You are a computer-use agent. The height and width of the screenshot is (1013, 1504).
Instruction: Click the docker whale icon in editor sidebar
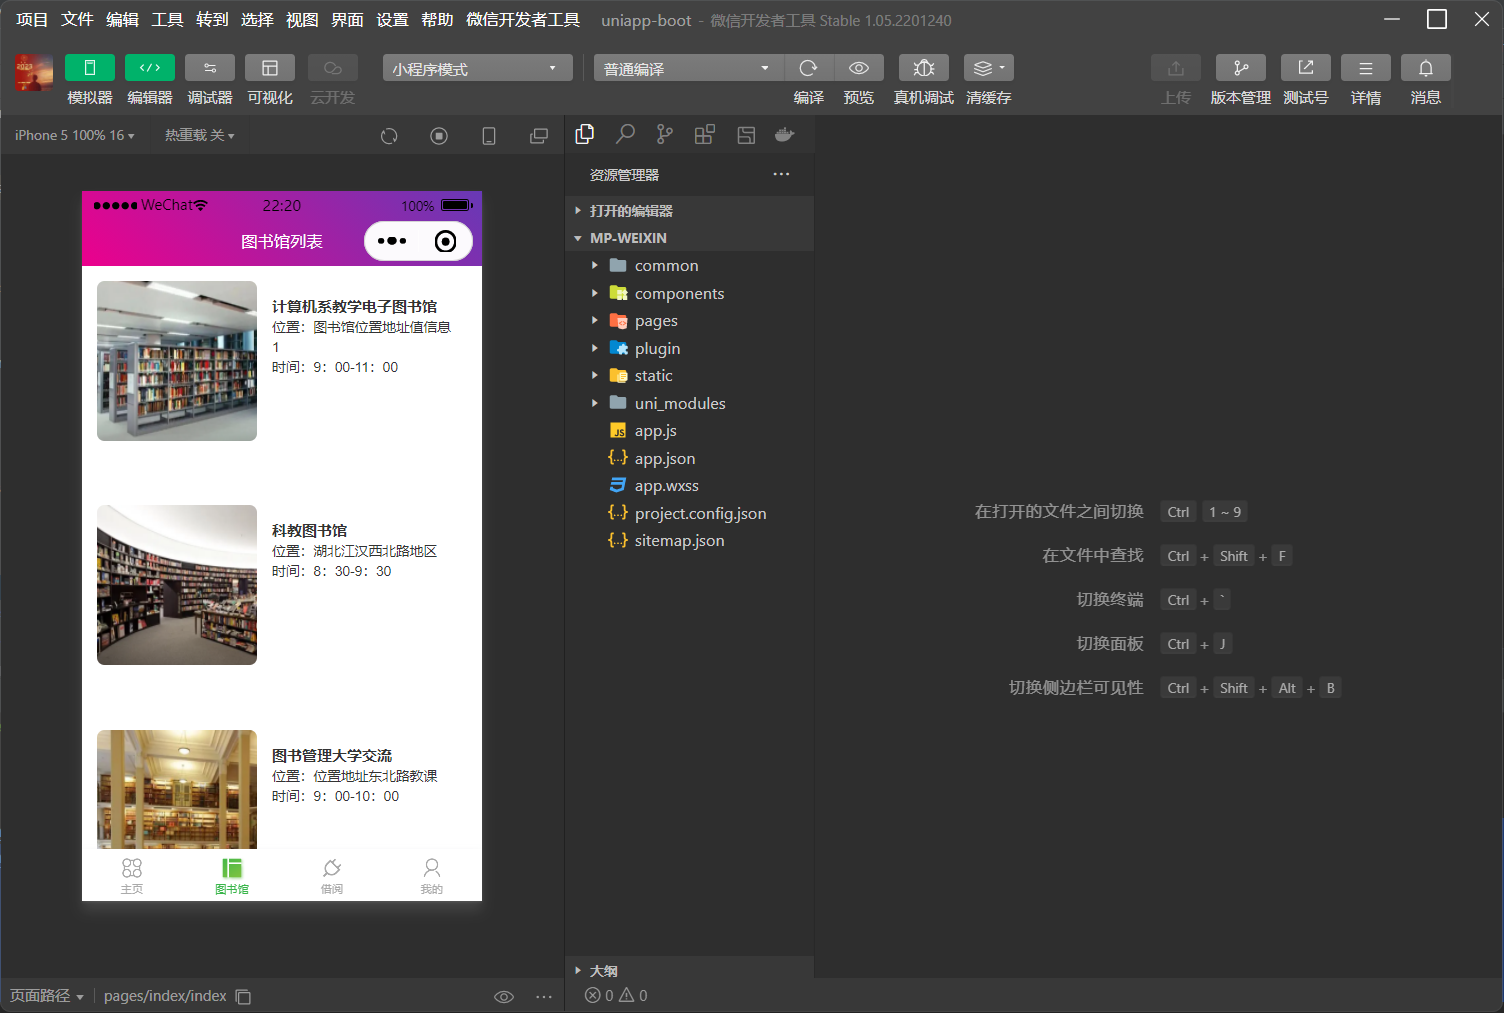pyautogui.click(x=785, y=135)
